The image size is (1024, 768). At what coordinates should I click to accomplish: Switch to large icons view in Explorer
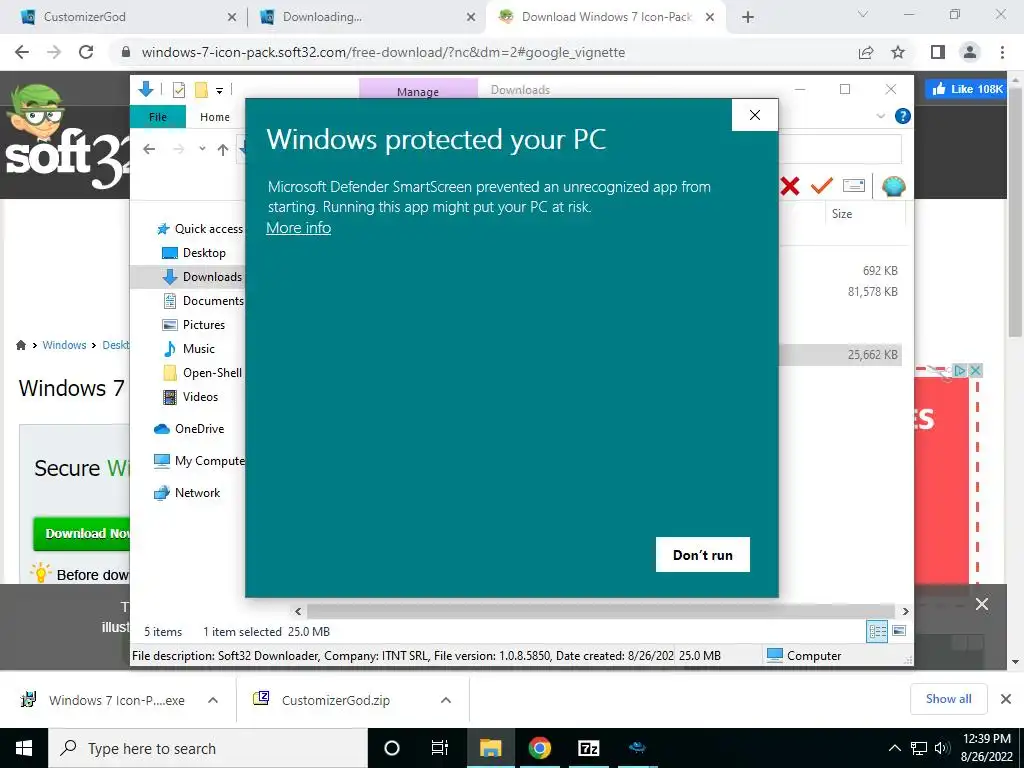(899, 631)
